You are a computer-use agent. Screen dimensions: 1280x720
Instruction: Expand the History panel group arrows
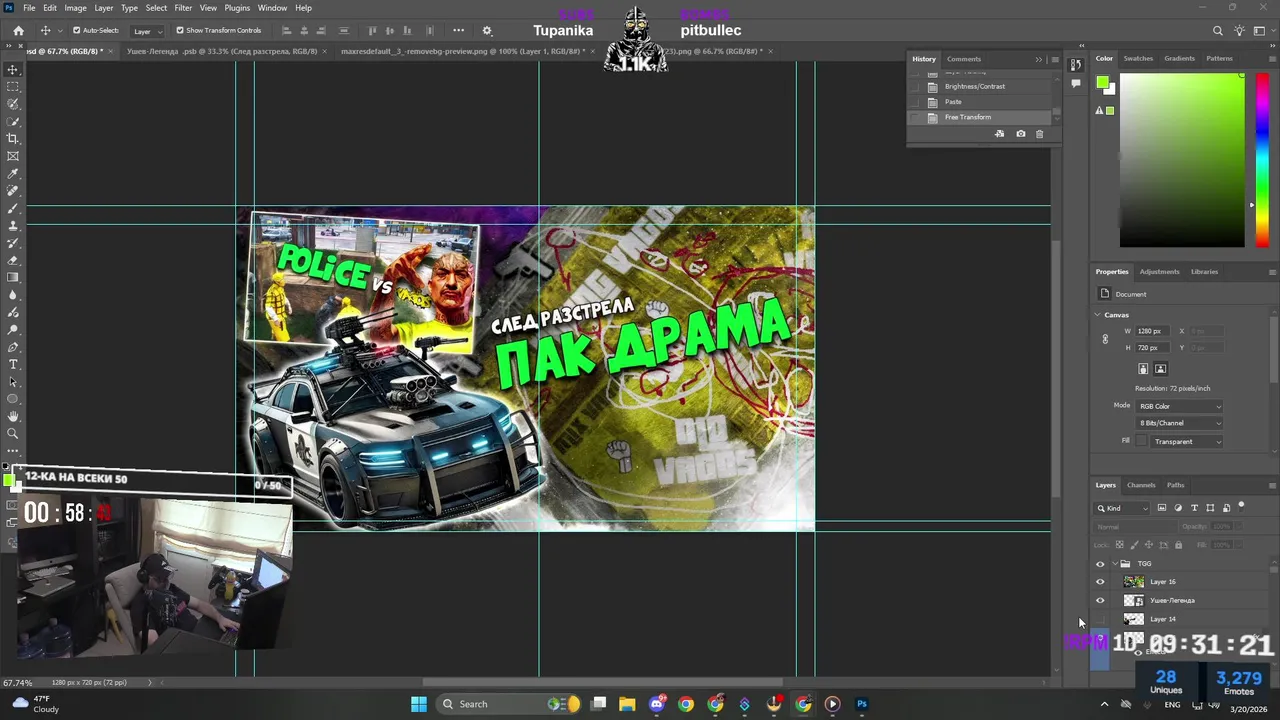click(1038, 59)
